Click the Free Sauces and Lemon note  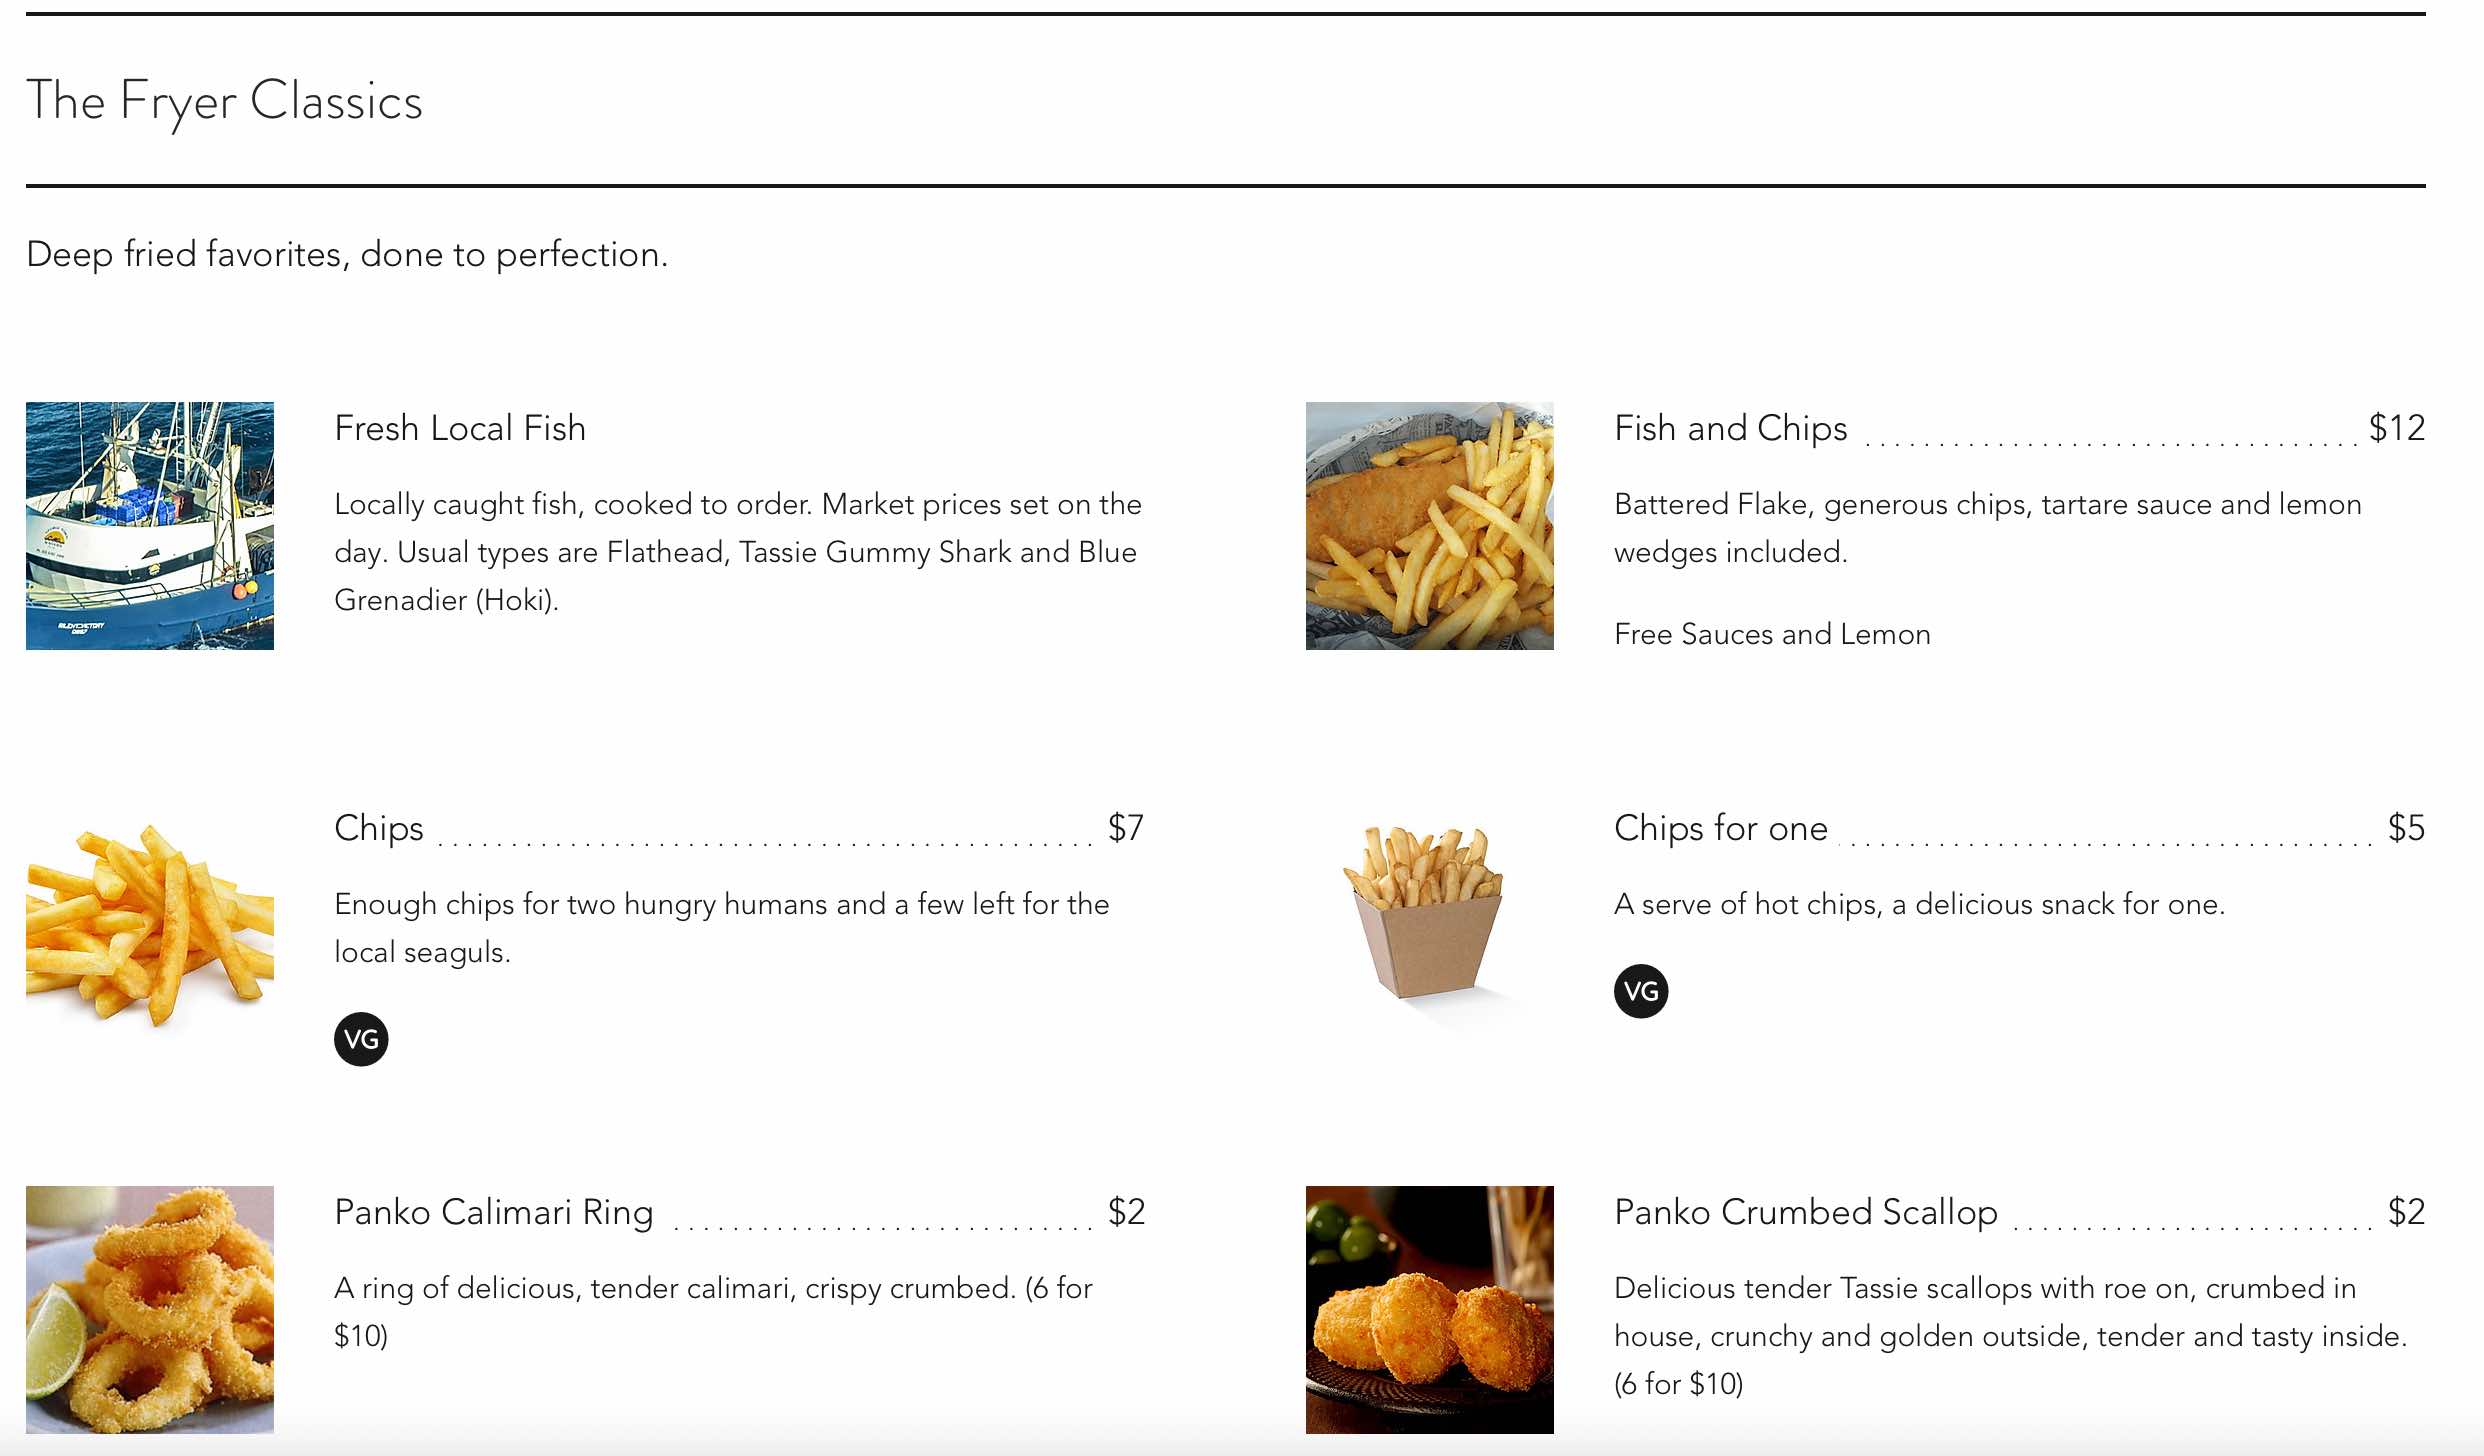1772,634
